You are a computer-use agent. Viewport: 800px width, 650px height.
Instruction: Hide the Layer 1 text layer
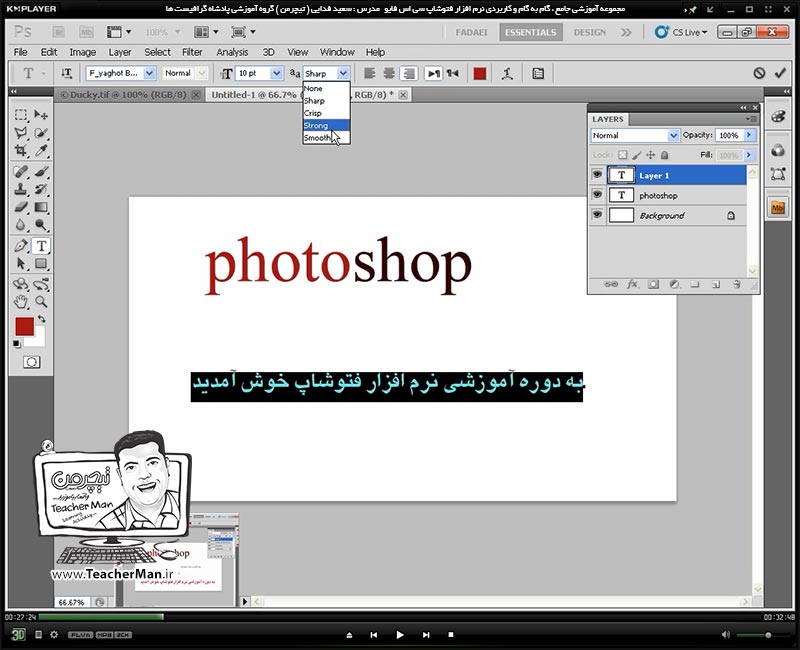click(x=597, y=175)
